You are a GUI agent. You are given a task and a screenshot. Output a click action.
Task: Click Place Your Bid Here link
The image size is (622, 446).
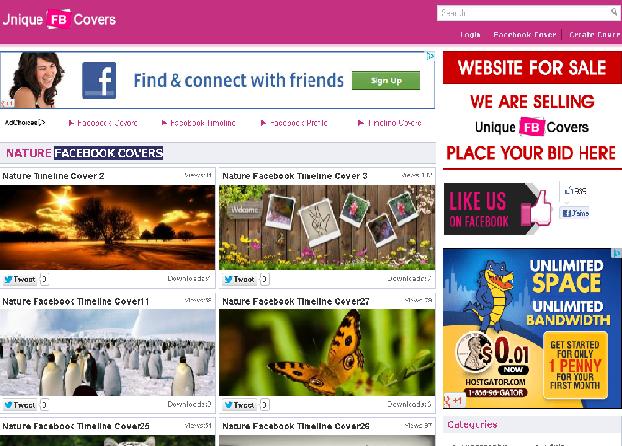point(531,153)
